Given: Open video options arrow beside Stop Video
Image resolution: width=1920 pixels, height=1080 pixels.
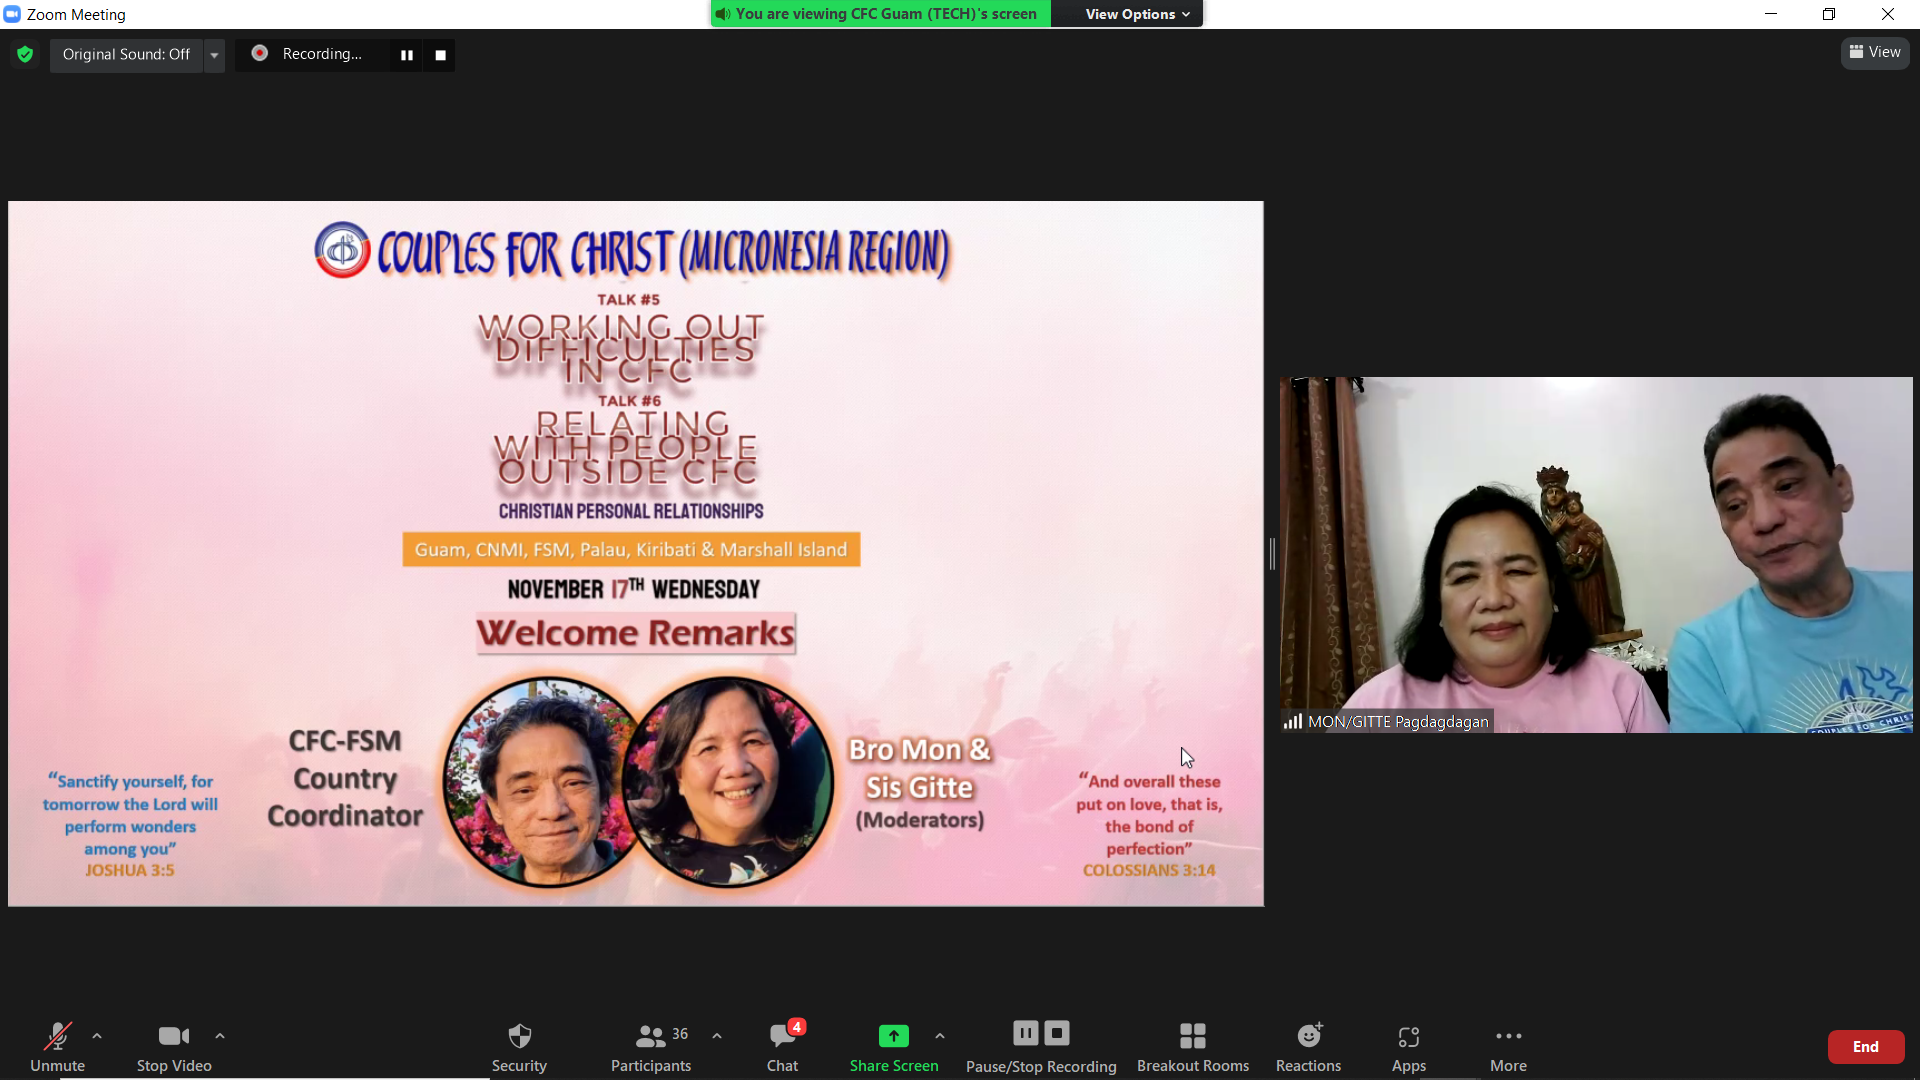Looking at the screenshot, I should coord(220,1036).
